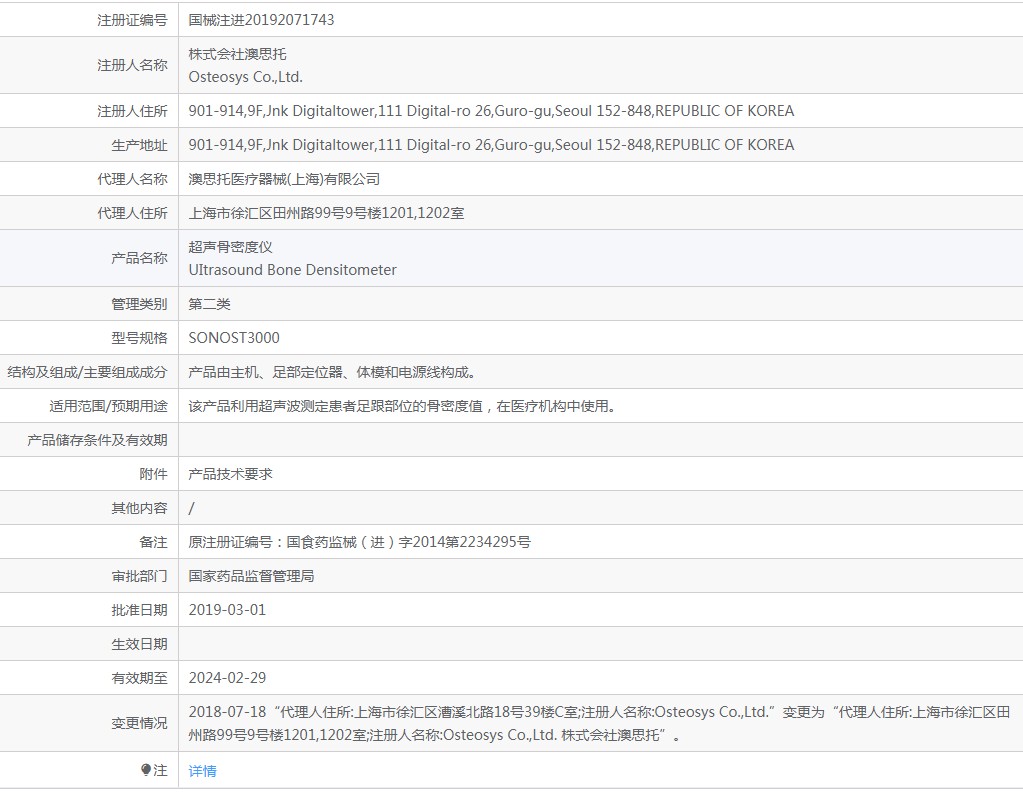Viewport: 1023px width, 794px height.
Task: Click the 注册证编号 label
Action: (x=132, y=20)
